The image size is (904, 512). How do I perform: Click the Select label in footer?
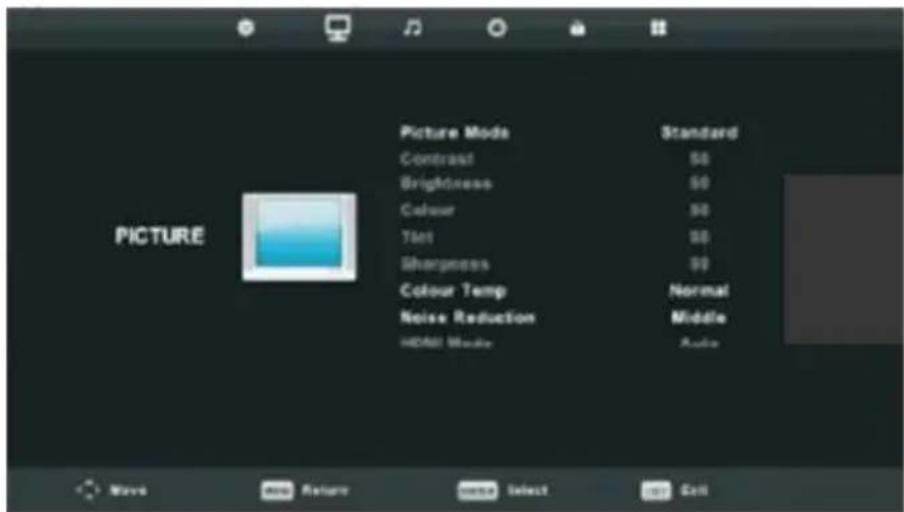coord(528,491)
